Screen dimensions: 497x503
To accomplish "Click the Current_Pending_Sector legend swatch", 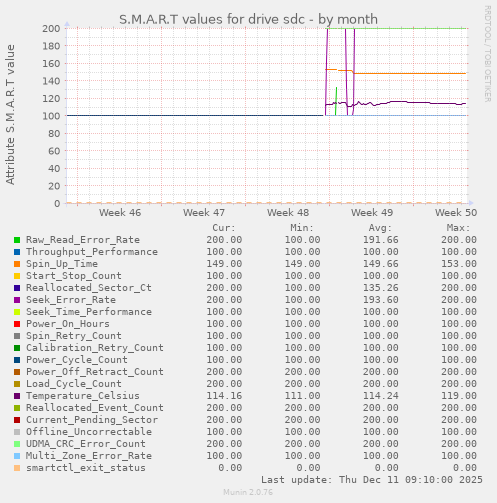I will coord(17,420).
